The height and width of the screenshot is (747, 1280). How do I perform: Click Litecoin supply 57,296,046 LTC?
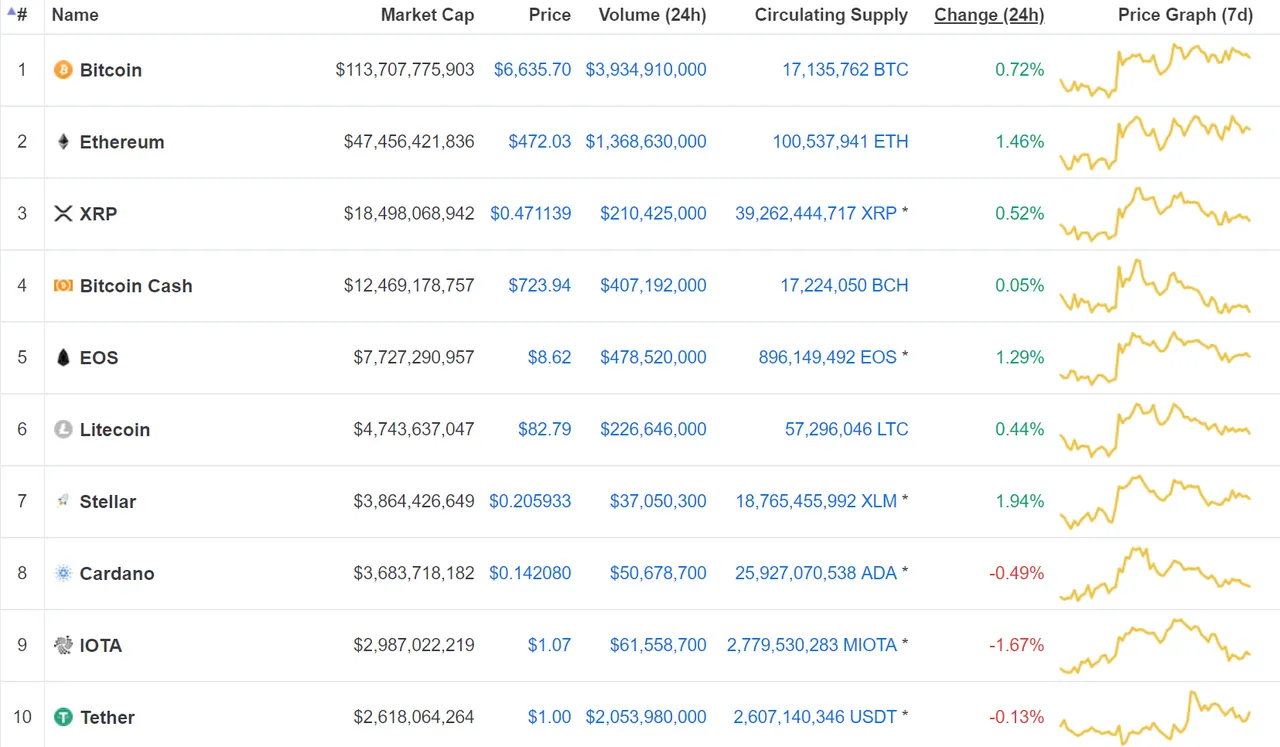[x=847, y=430]
